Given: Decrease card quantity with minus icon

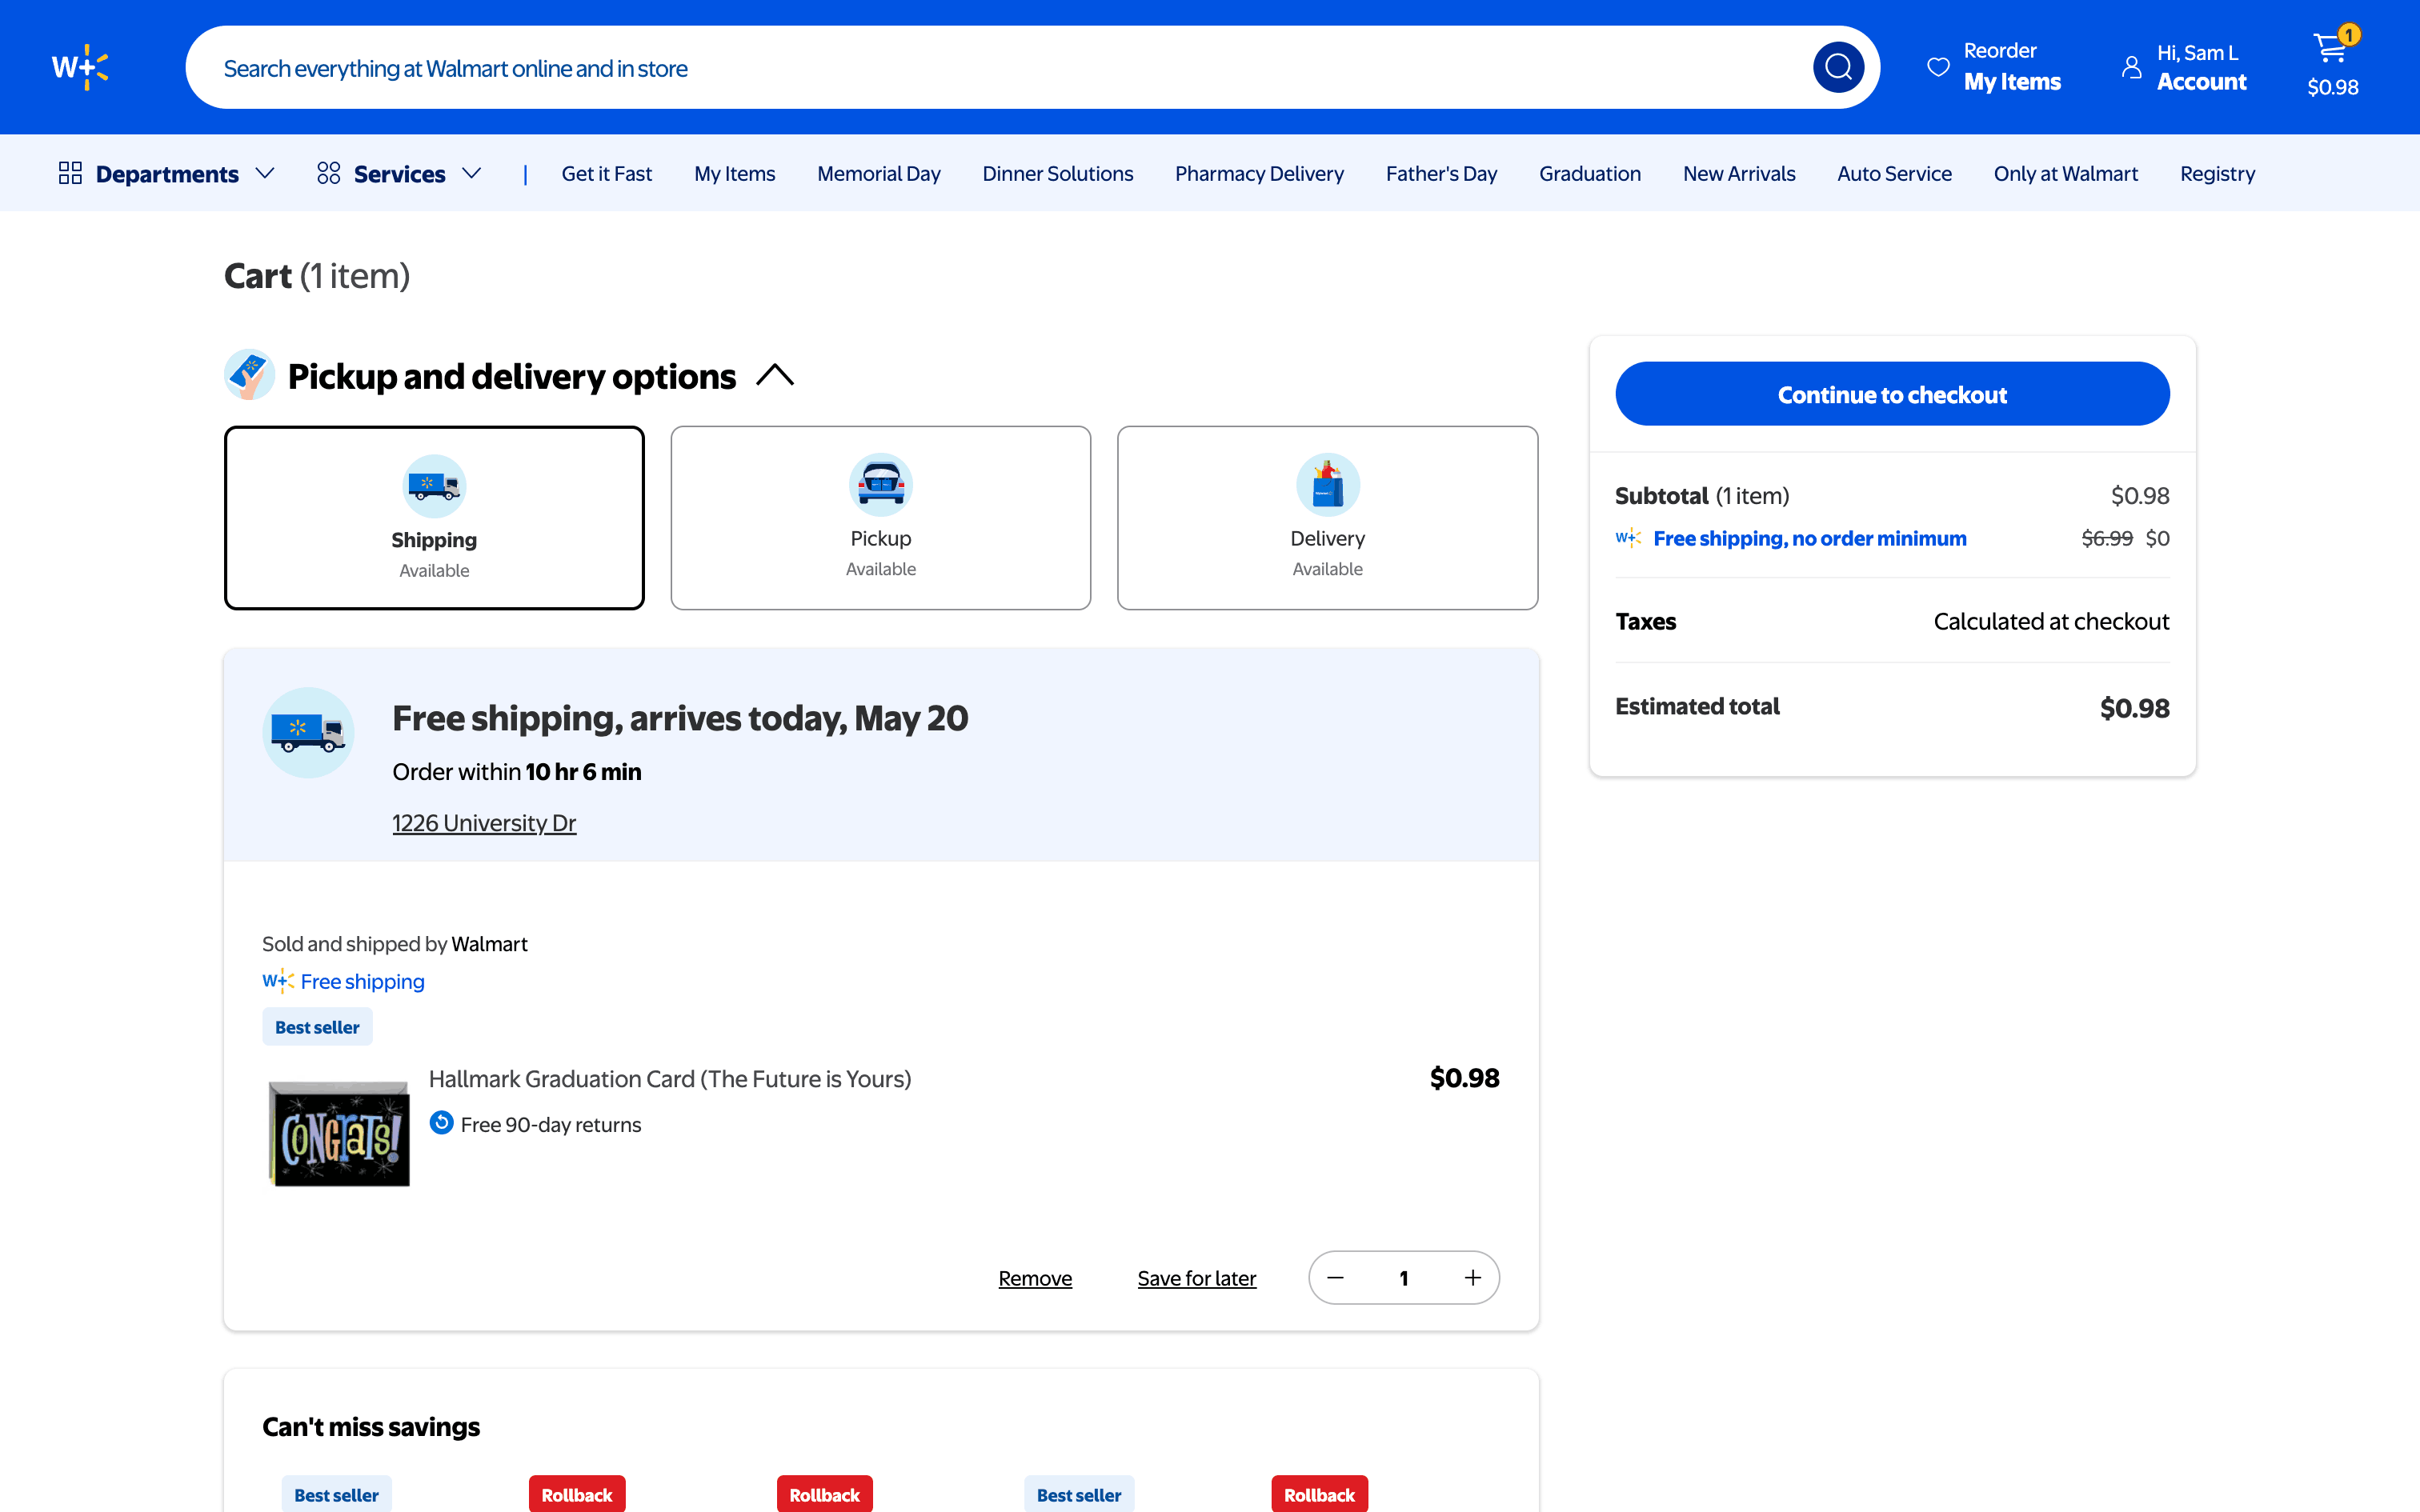Looking at the screenshot, I should pos(1335,1278).
